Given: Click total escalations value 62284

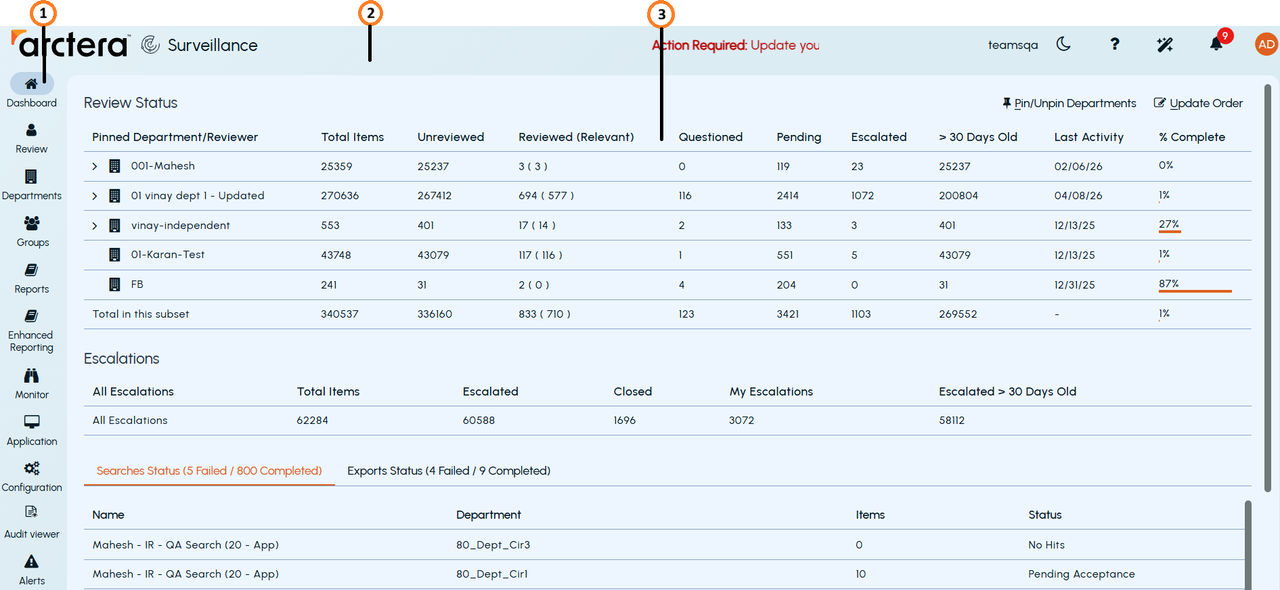Looking at the screenshot, I should tap(313, 420).
